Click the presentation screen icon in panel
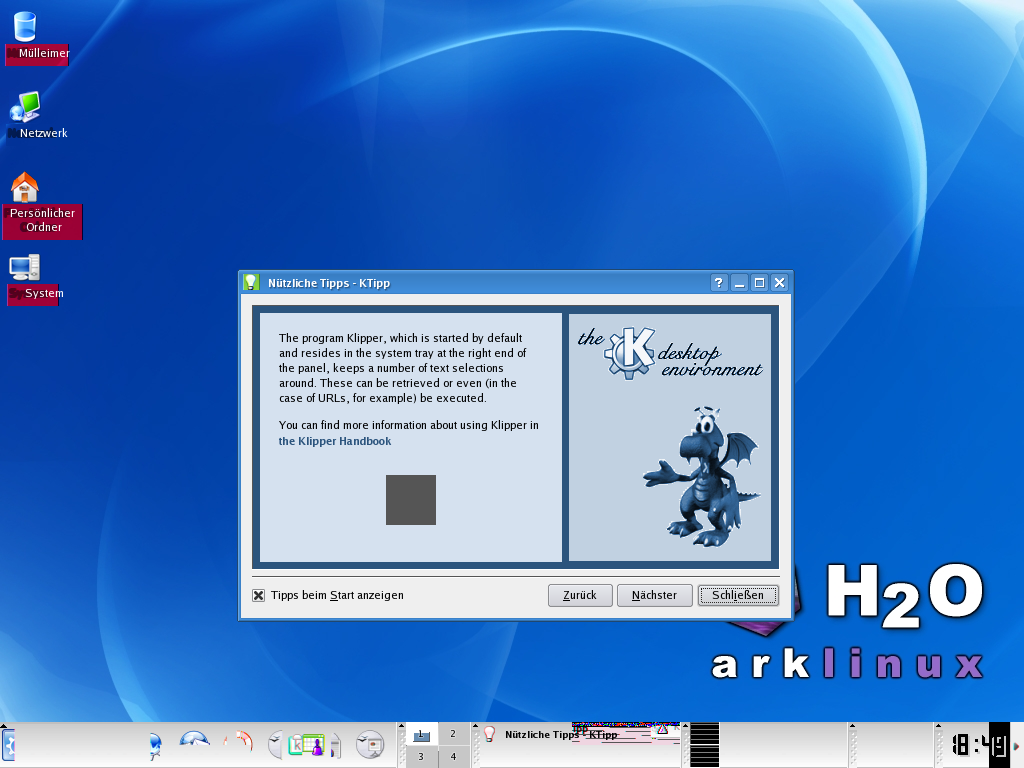 tap(370, 744)
